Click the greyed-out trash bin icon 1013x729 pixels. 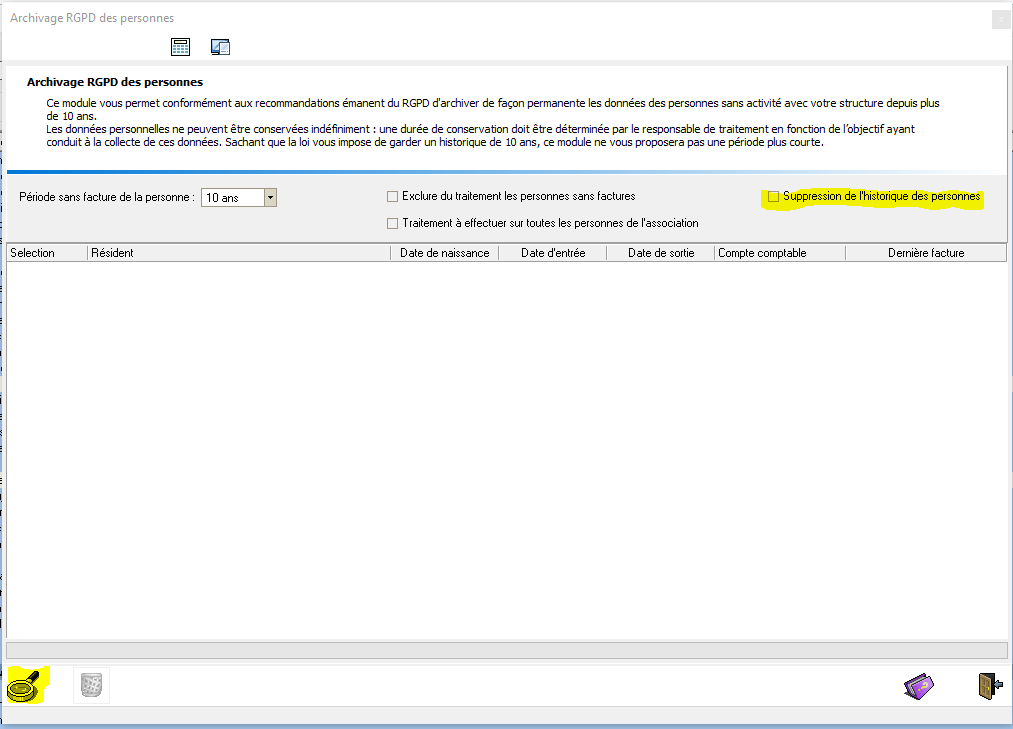[91, 685]
